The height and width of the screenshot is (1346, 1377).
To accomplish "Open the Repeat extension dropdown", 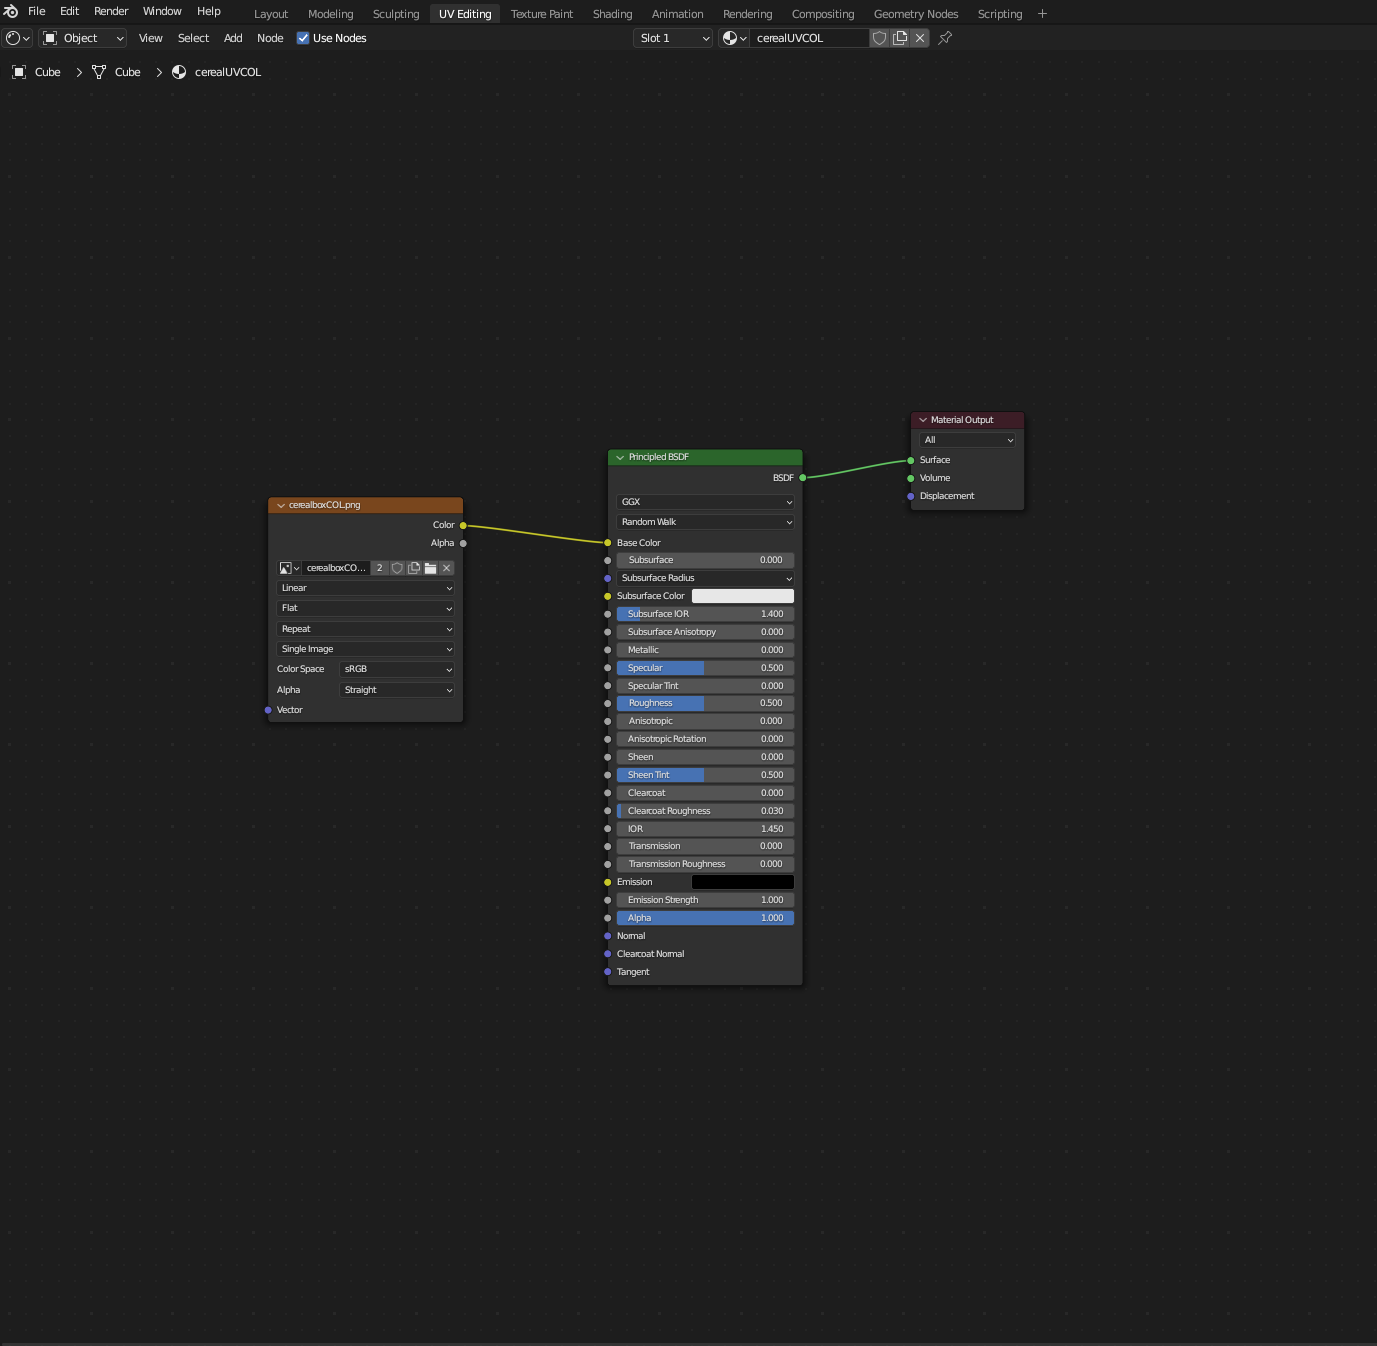I will 365,629.
